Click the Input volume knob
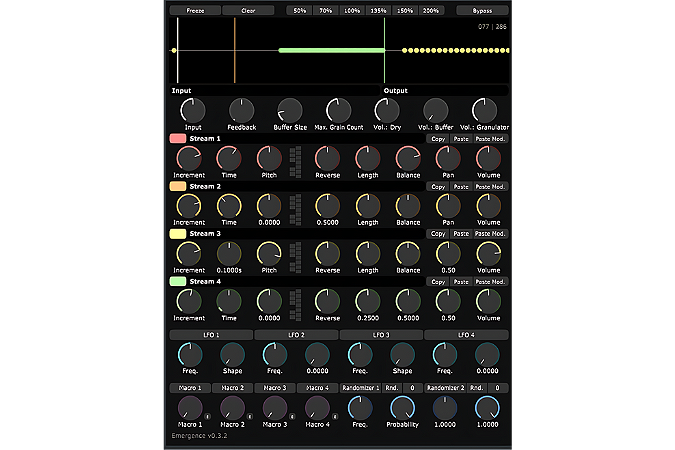Image resolution: width=675 pixels, height=450 pixels. (x=193, y=110)
